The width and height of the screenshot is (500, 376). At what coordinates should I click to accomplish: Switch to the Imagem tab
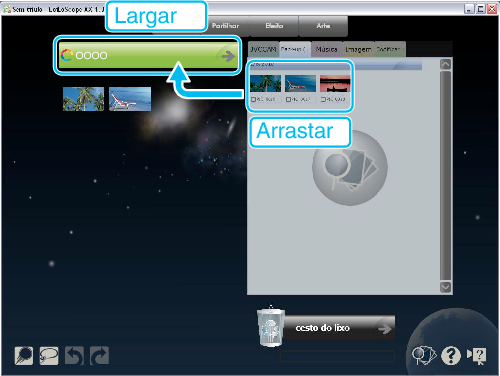coord(358,49)
